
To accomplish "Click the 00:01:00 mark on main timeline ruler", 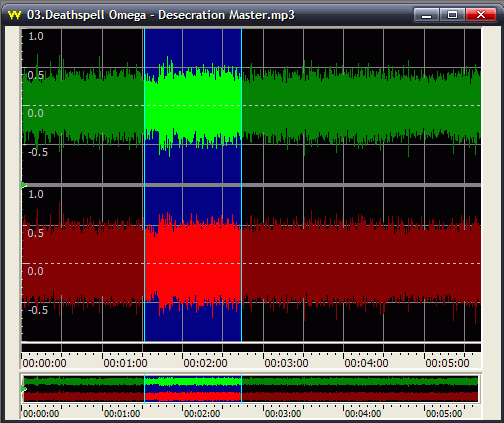I will [125, 363].
